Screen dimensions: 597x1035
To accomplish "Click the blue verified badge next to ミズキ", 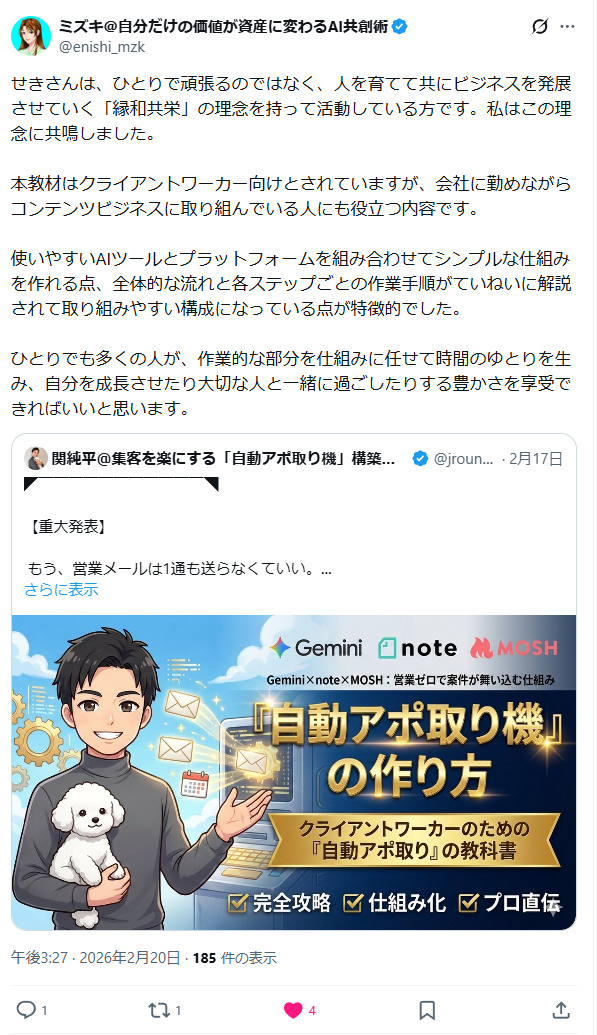I will pos(400,26).
